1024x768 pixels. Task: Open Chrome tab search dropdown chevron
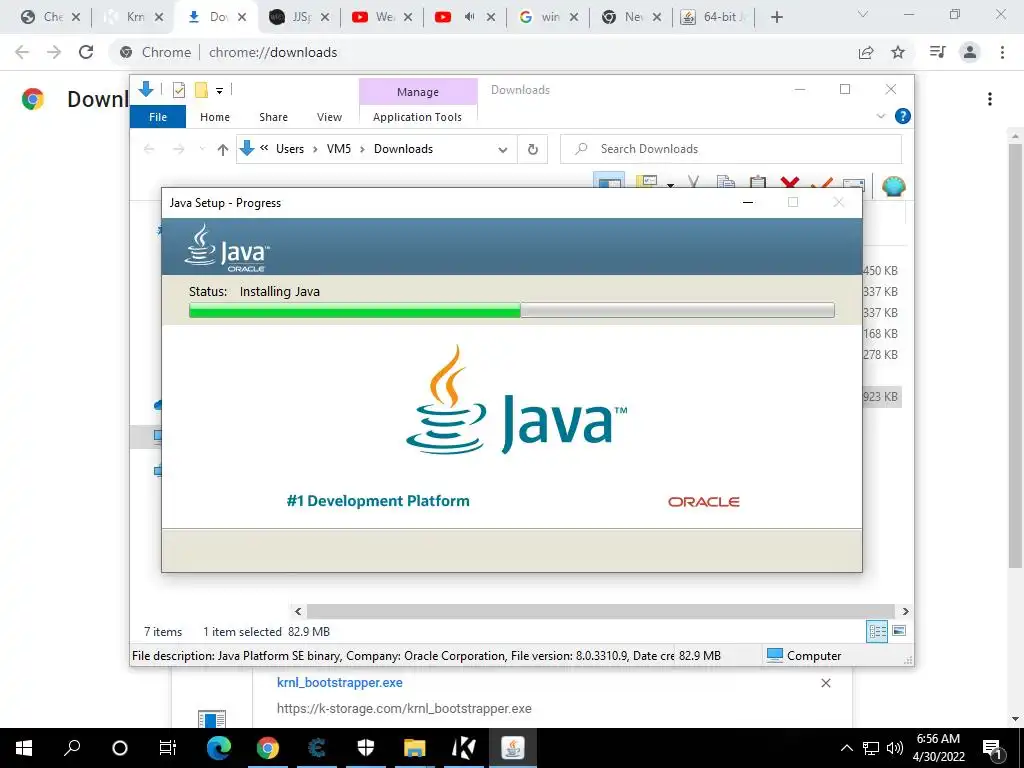pos(863,14)
